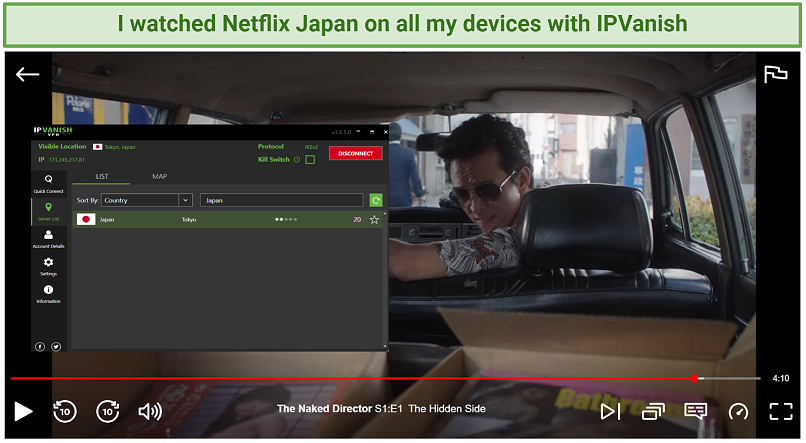Click the Japan flag in server row
The width and height of the screenshot is (806, 443).
[86, 219]
